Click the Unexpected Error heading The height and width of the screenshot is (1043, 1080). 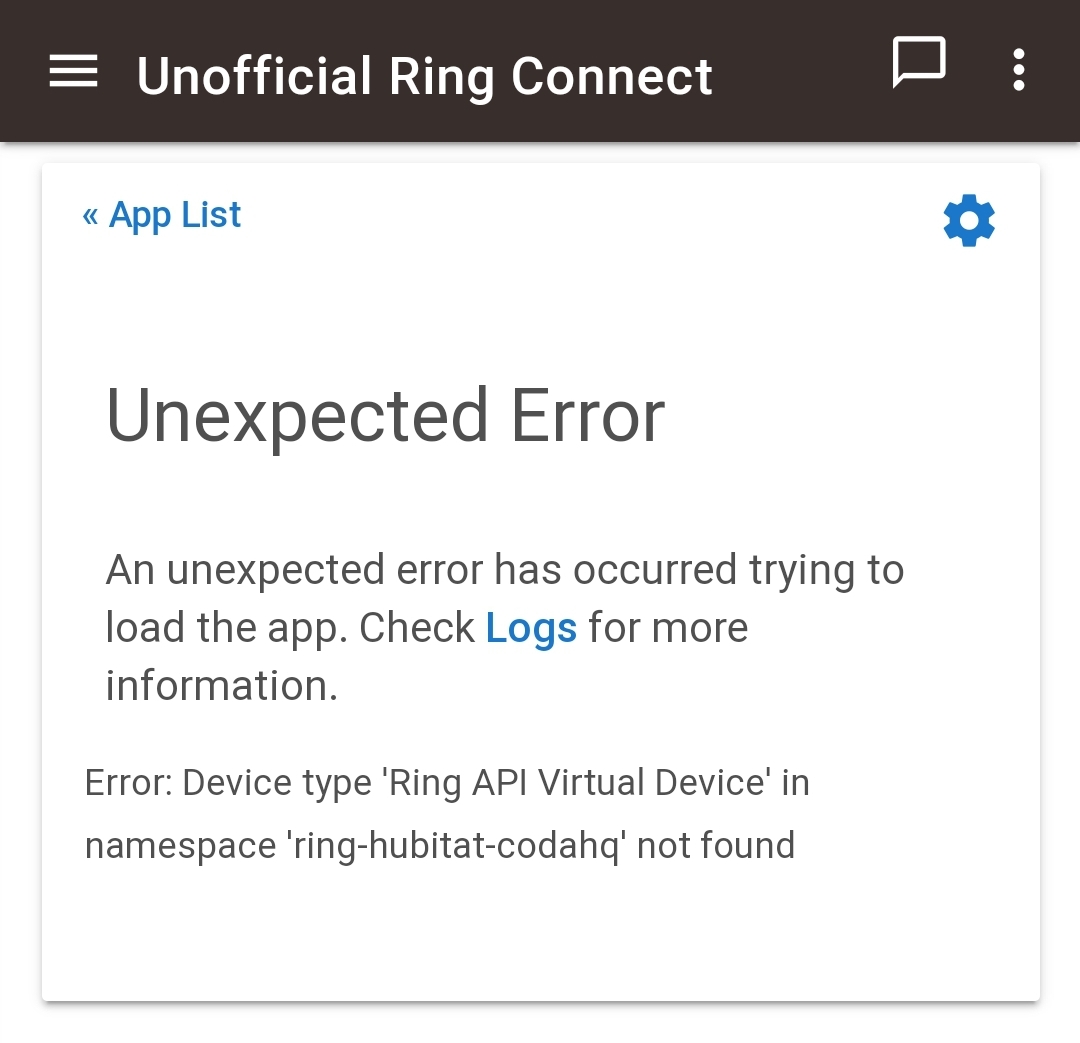pos(385,416)
